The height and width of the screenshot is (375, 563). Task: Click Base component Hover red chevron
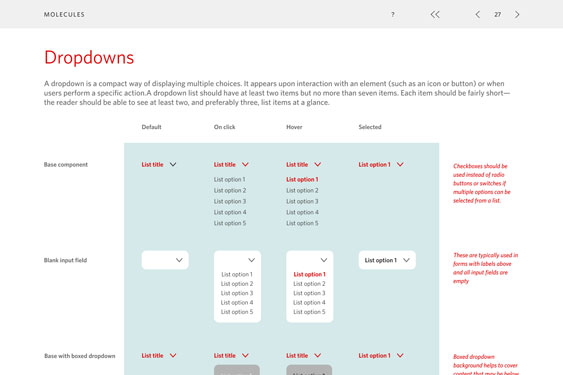(x=317, y=165)
